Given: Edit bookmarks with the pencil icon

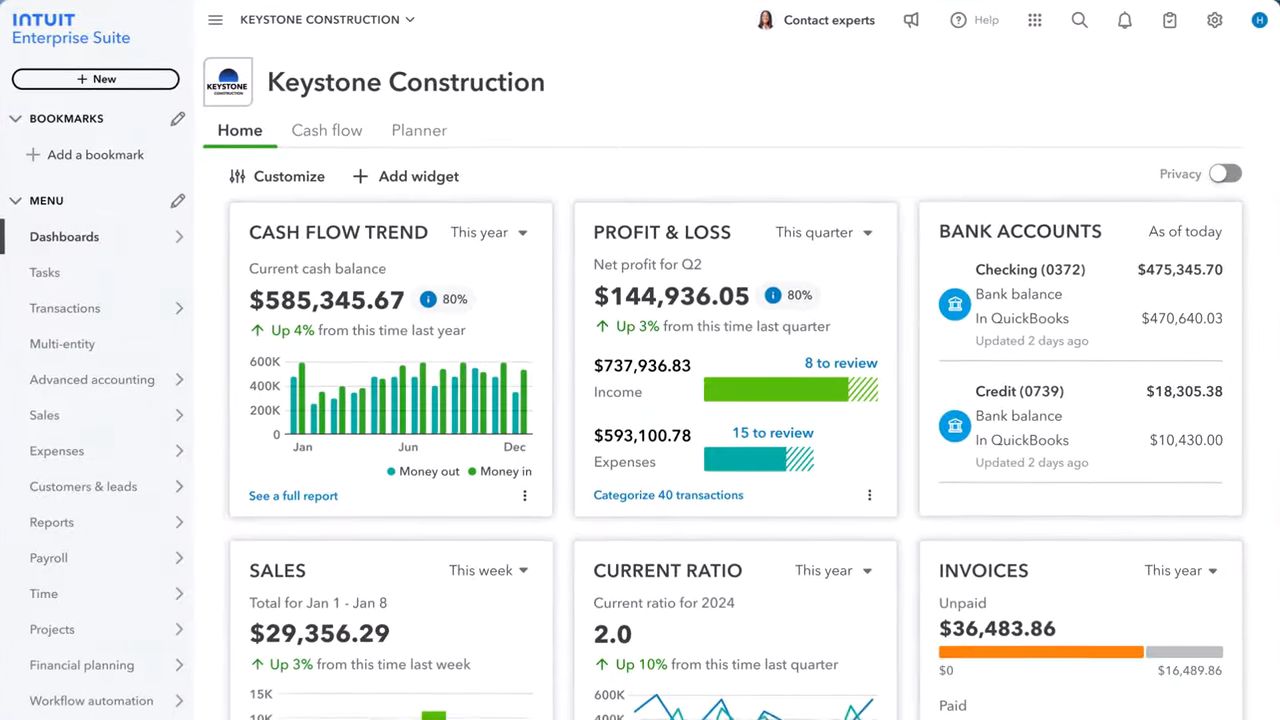Looking at the screenshot, I should [177, 119].
